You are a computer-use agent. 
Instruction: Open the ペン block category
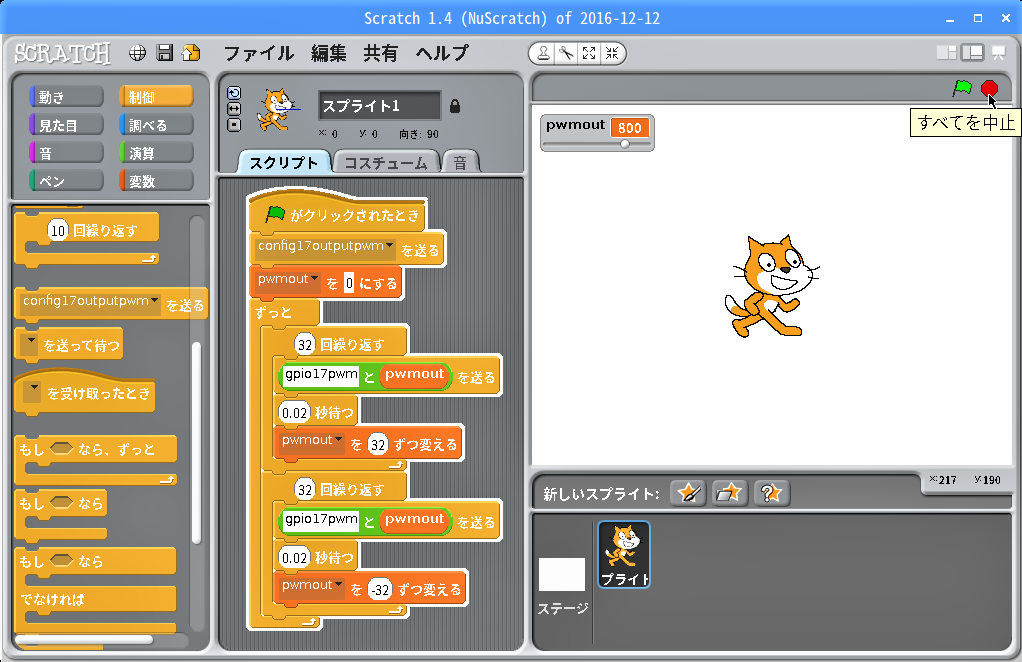coord(66,181)
